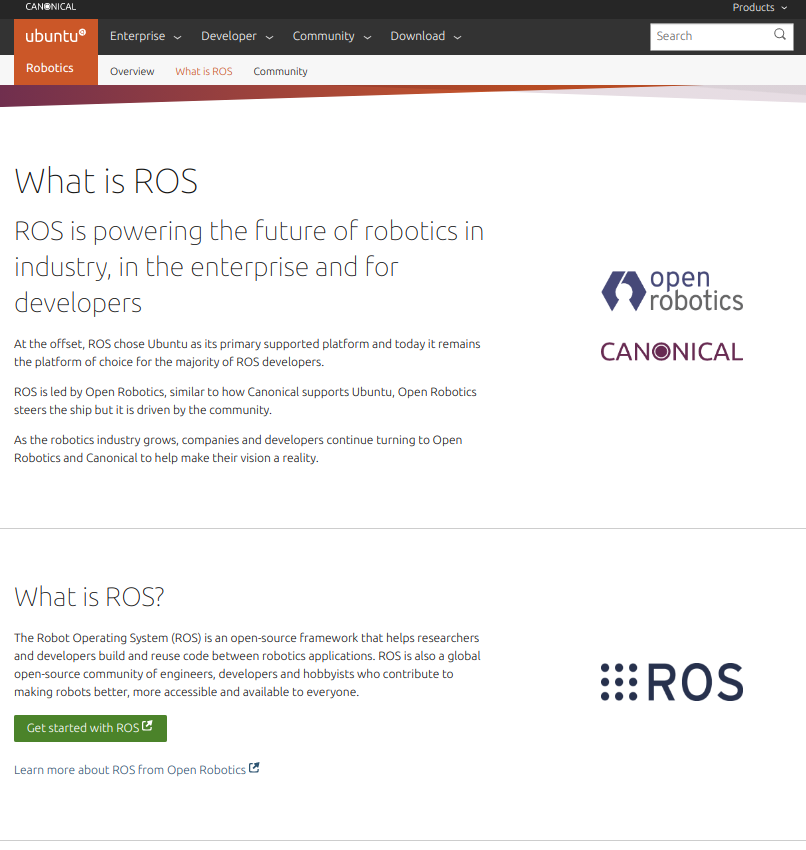This screenshot has height=850, width=806.
Task: Click the Open Robotics logo image
Action: [671, 290]
